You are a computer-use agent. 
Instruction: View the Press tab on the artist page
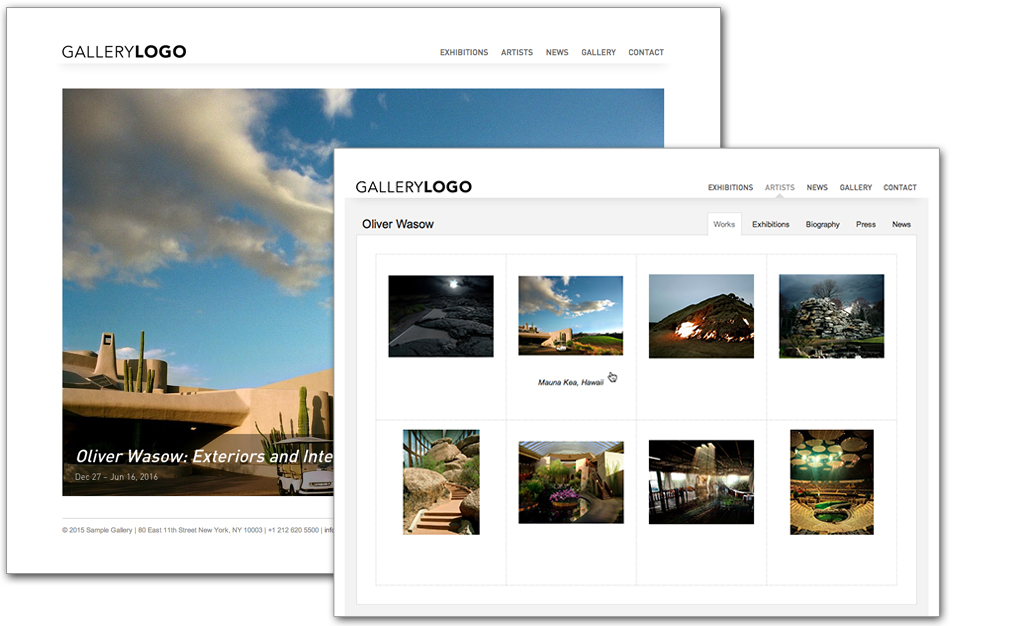point(866,224)
